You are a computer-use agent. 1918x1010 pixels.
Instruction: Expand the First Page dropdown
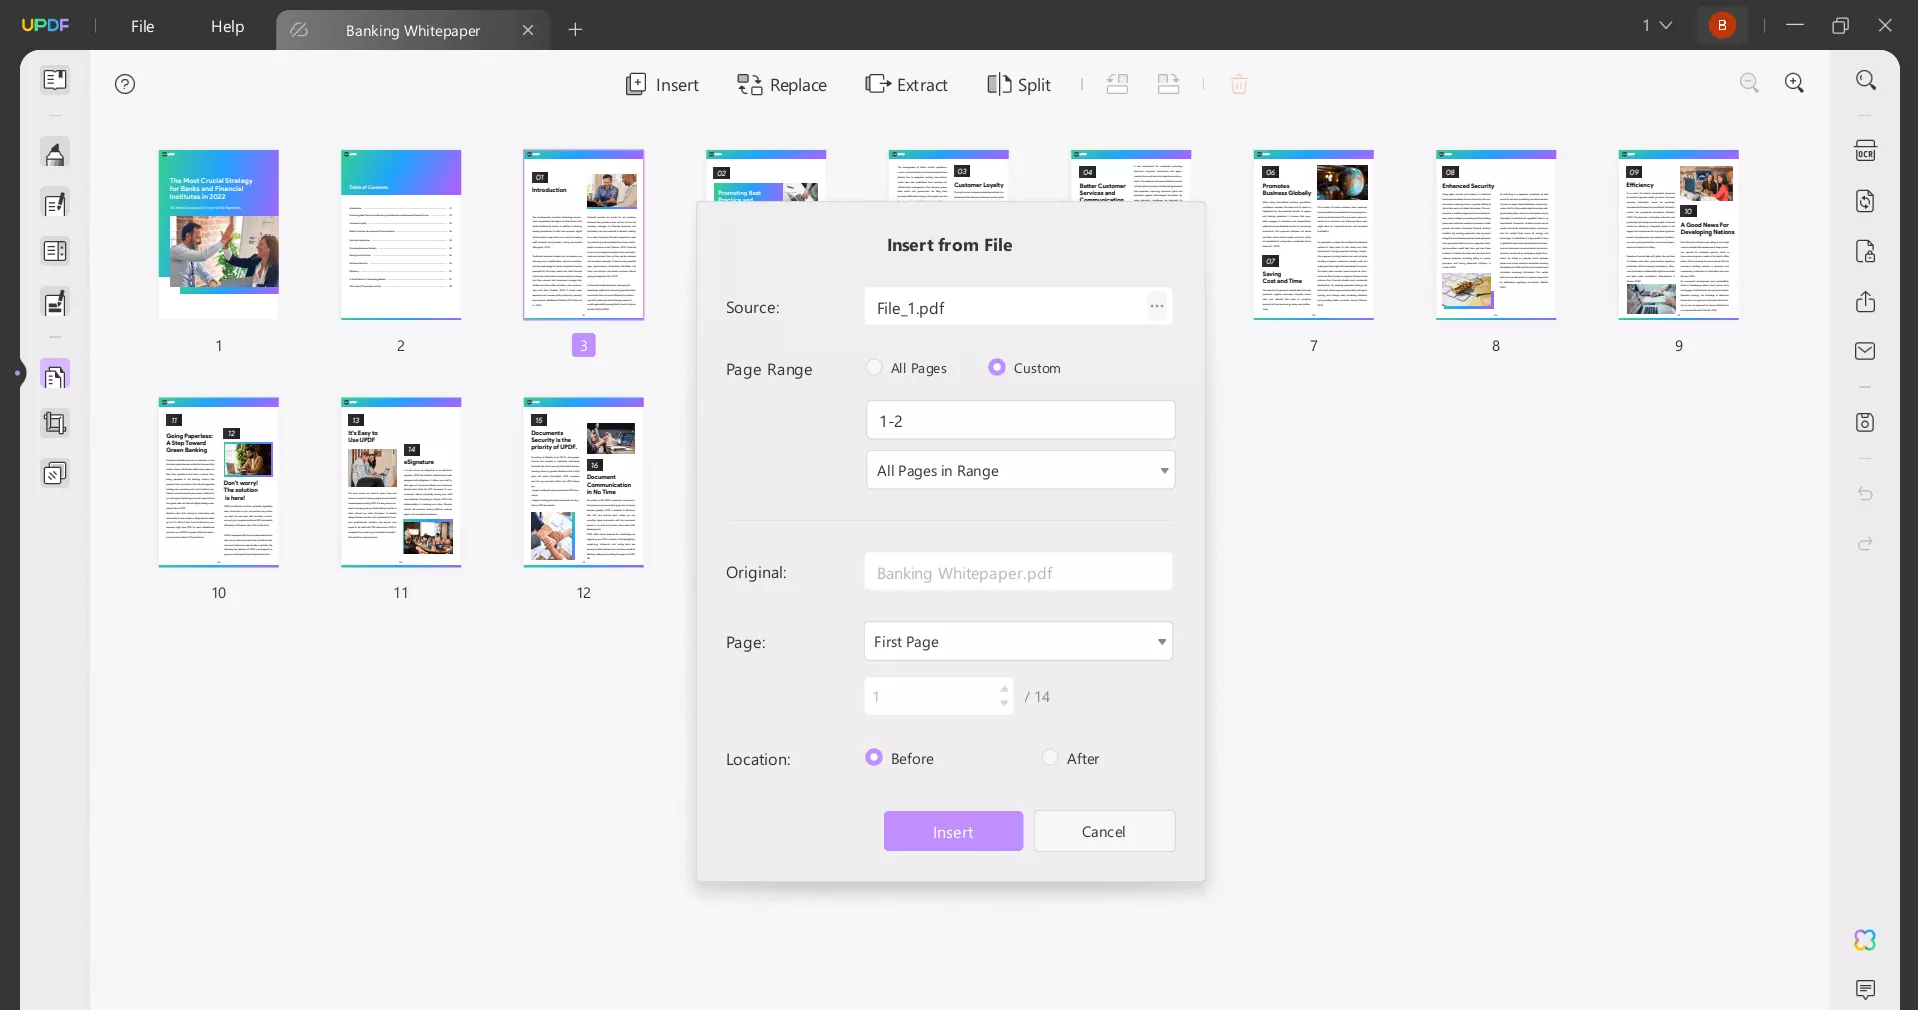[x=1017, y=641]
